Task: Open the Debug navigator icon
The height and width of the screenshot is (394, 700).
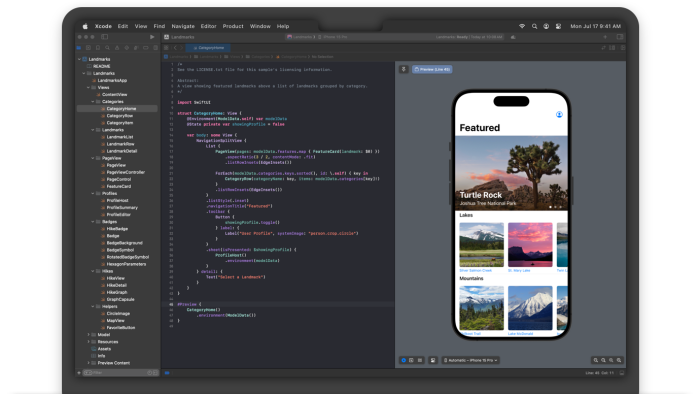Action: tap(136, 48)
